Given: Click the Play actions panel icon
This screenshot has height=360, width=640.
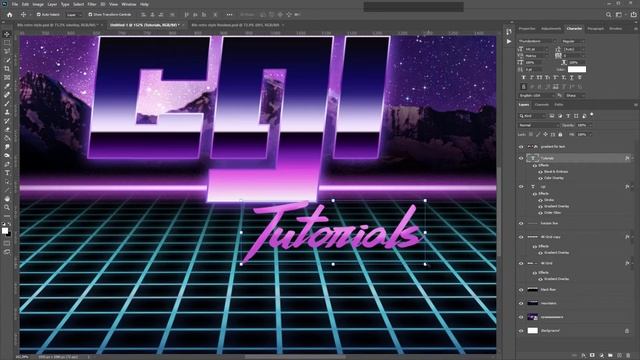Looking at the screenshot, I should pos(509,41).
